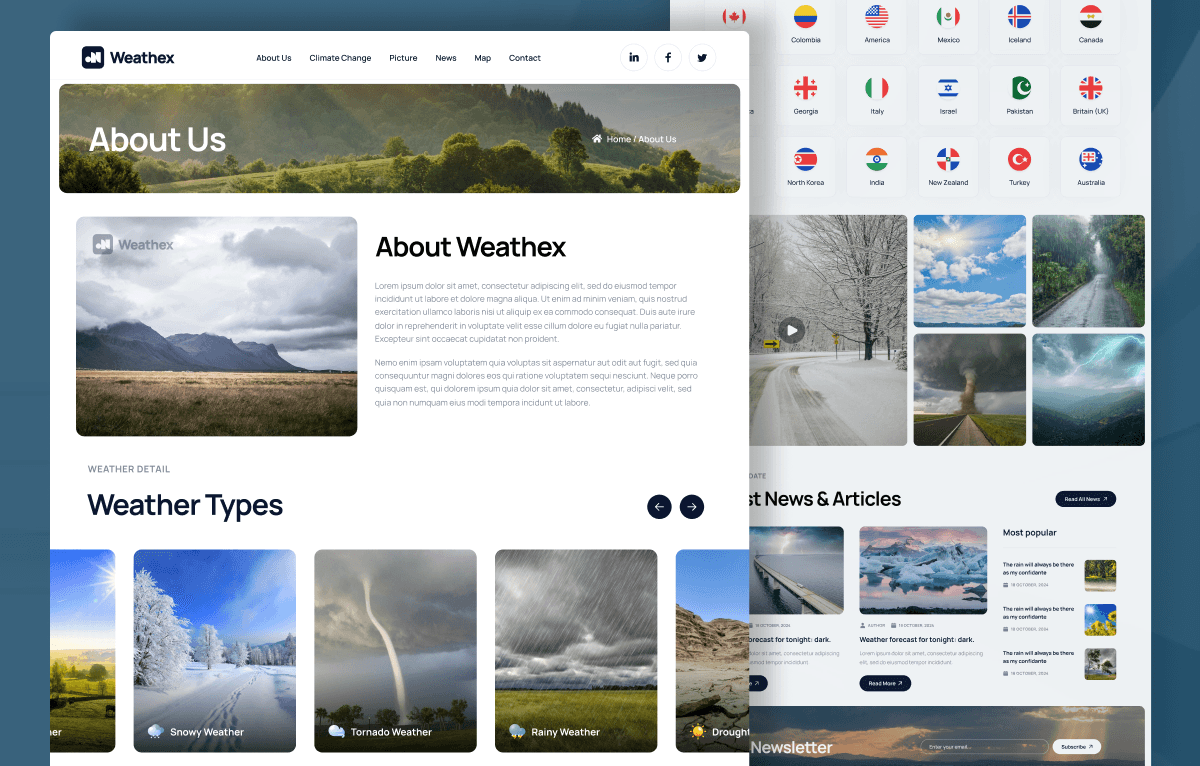Open the Snowy Weather card
This screenshot has width=1200, height=766.
tap(214, 650)
